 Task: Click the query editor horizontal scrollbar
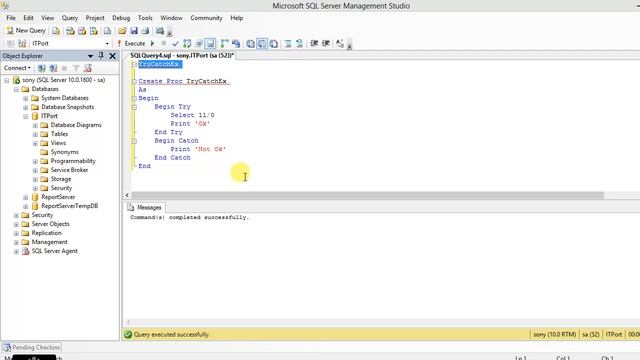(x=367, y=195)
